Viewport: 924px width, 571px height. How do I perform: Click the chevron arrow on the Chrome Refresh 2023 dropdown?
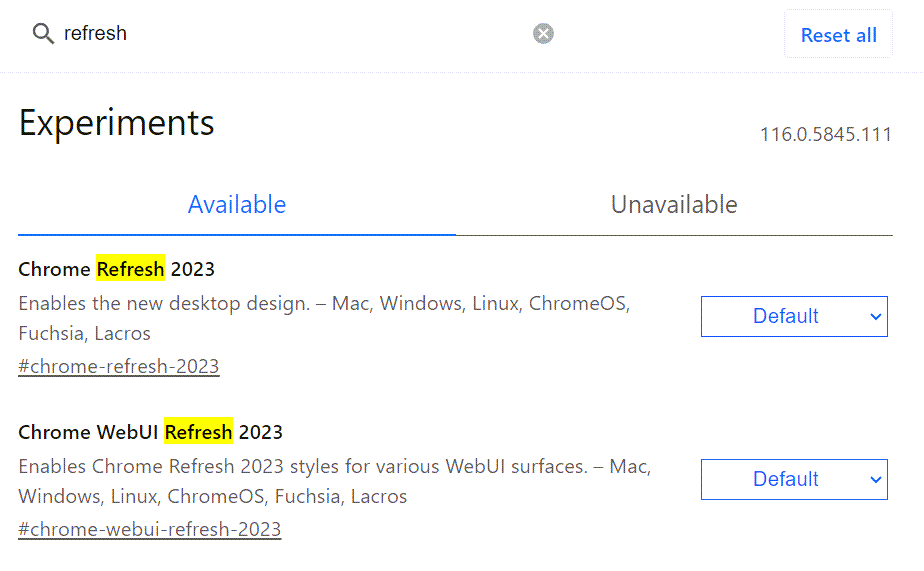(x=875, y=317)
